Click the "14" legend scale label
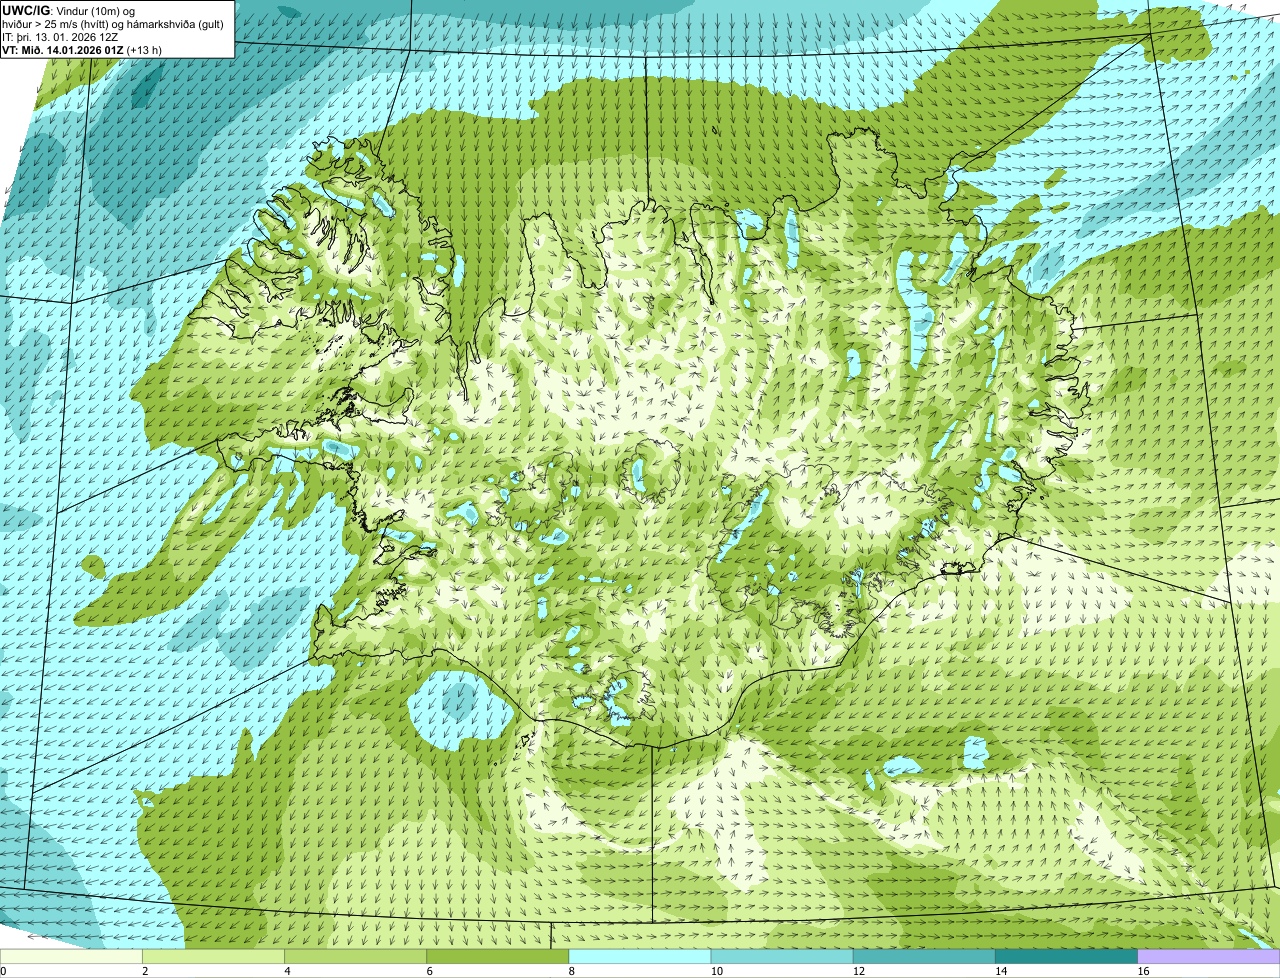 pos(1000,971)
